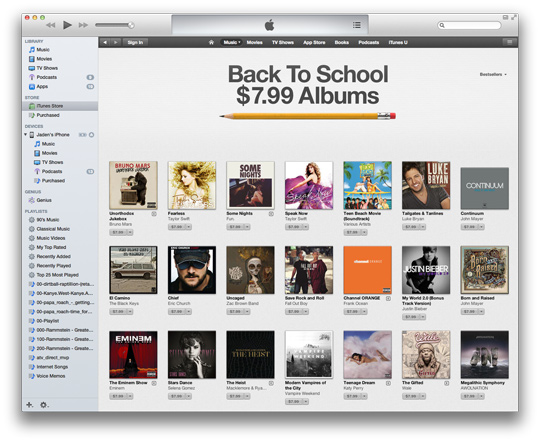Go to previous track with rewind icon
This screenshot has width=540, height=442.
[x=51, y=25]
